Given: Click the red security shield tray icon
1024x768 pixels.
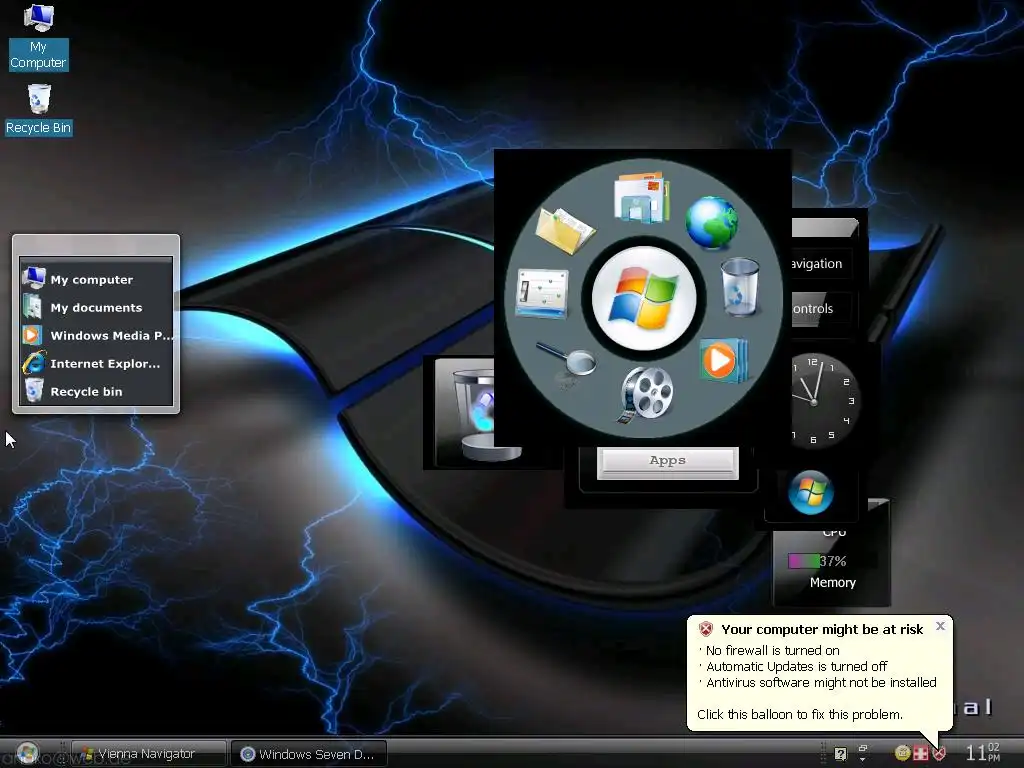Looking at the screenshot, I should click(939, 754).
